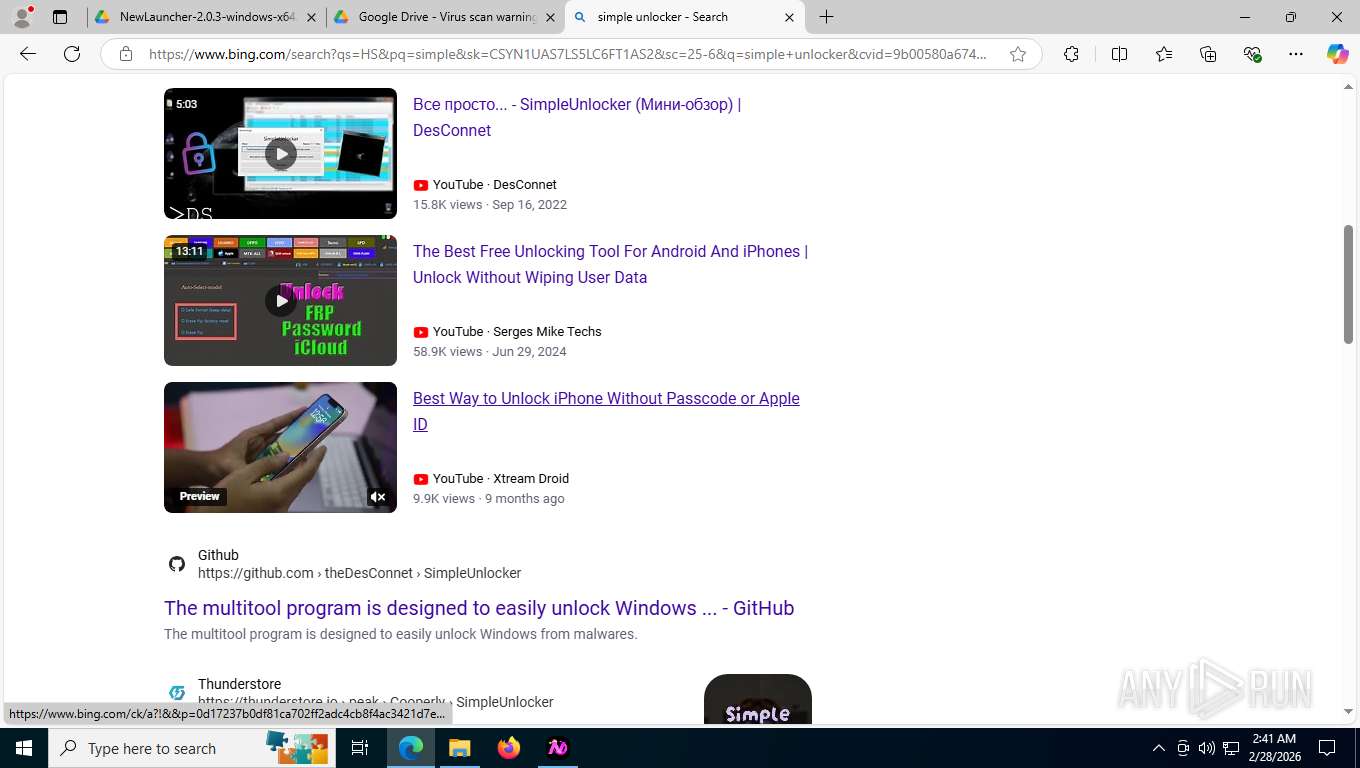The height and width of the screenshot is (768, 1360).
Task: Unmute the video preview
Action: (378, 496)
